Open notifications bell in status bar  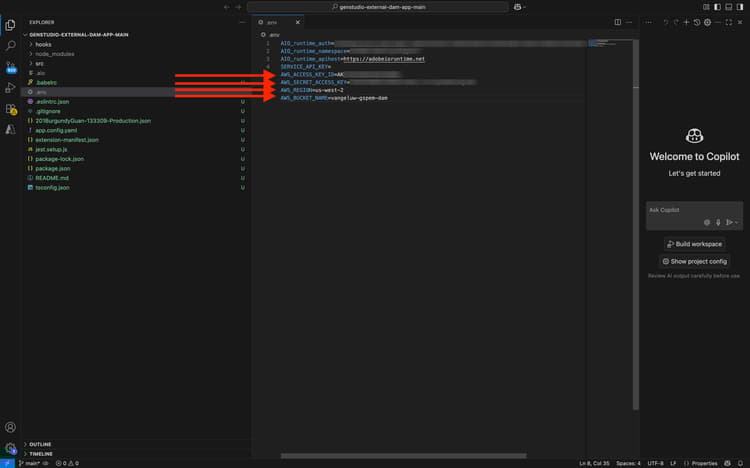point(740,463)
